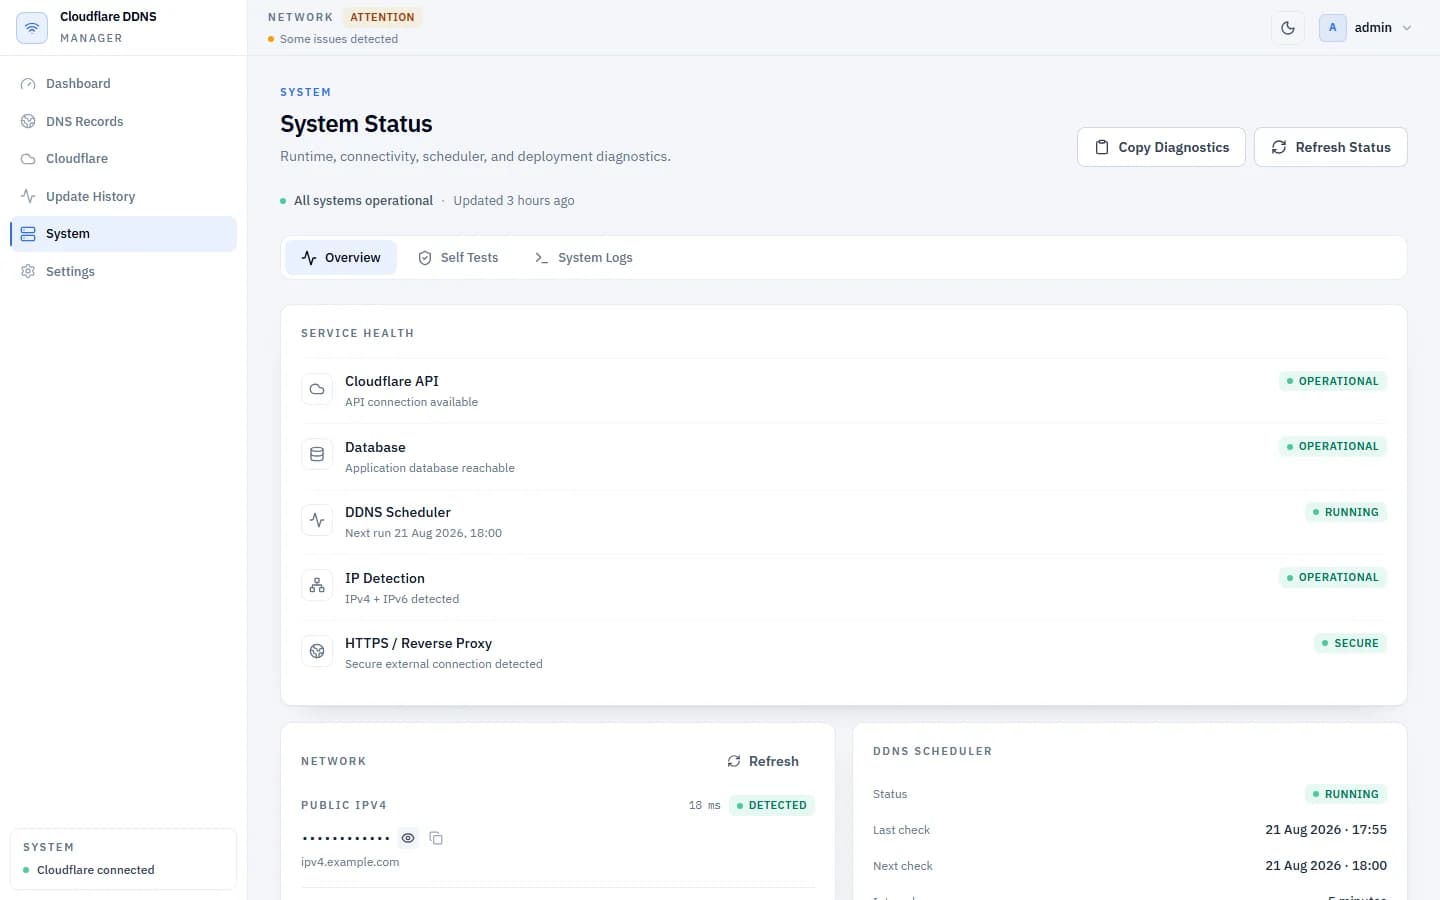Open Dashboard from the sidebar
The height and width of the screenshot is (900, 1440).
tap(123, 84)
